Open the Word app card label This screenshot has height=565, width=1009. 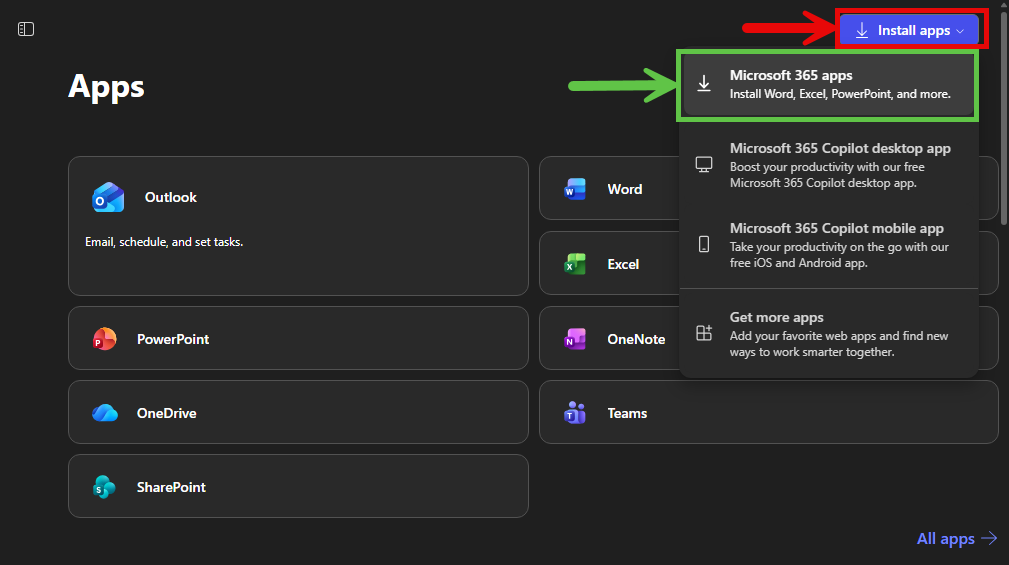click(x=624, y=189)
